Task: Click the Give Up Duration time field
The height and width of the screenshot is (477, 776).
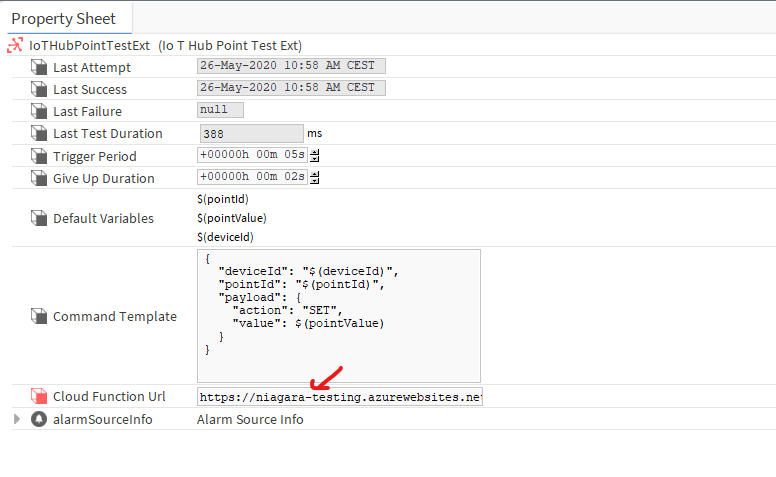Action: point(252,178)
